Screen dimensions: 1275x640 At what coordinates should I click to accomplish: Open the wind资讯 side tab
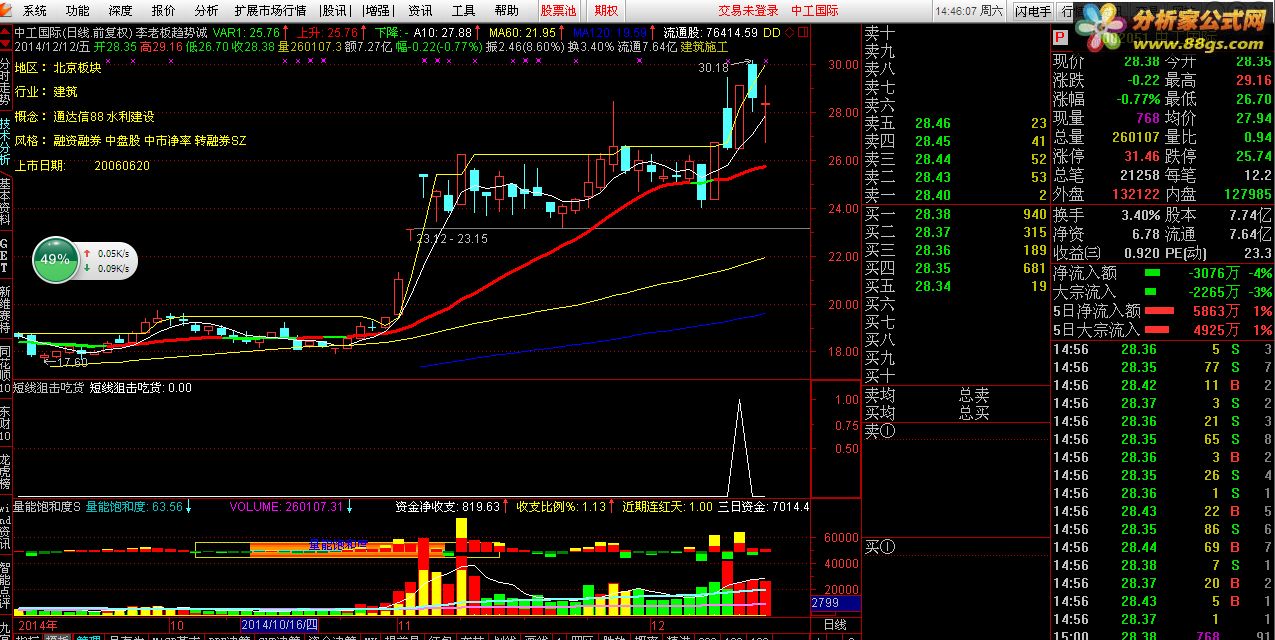click(5, 527)
